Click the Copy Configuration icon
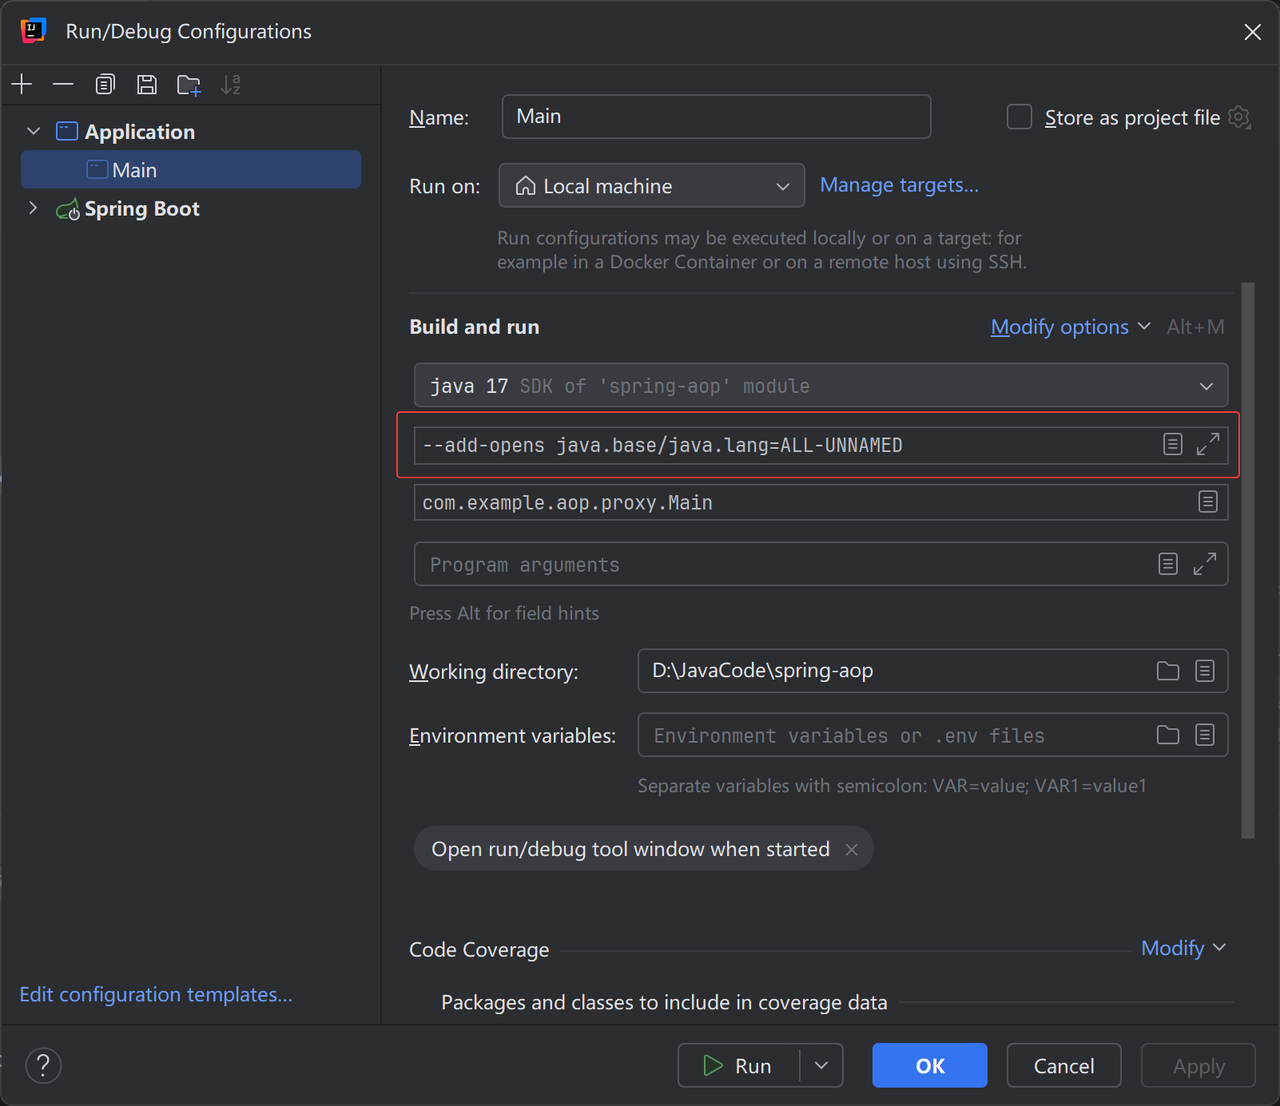The height and width of the screenshot is (1106, 1280). tap(105, 85)
